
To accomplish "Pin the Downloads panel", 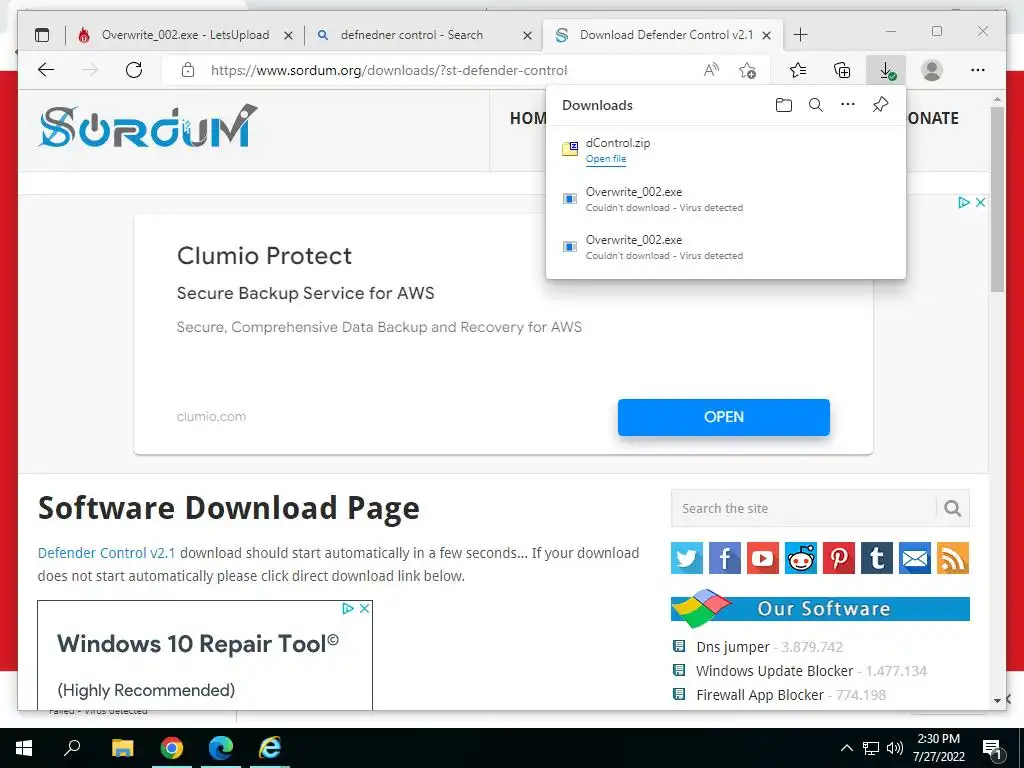I will click(880, 105).
